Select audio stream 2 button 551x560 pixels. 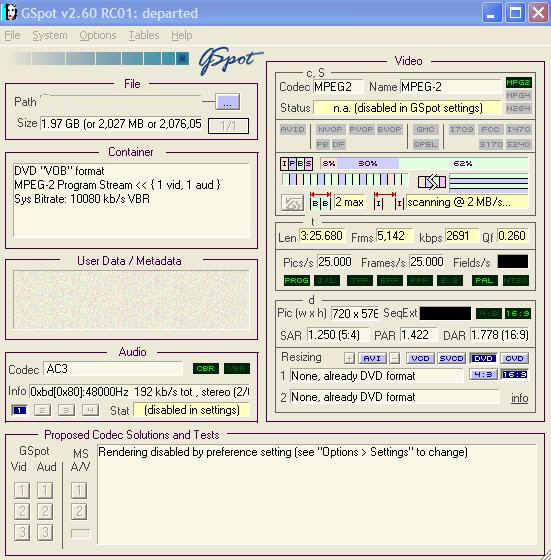[42, 410]
